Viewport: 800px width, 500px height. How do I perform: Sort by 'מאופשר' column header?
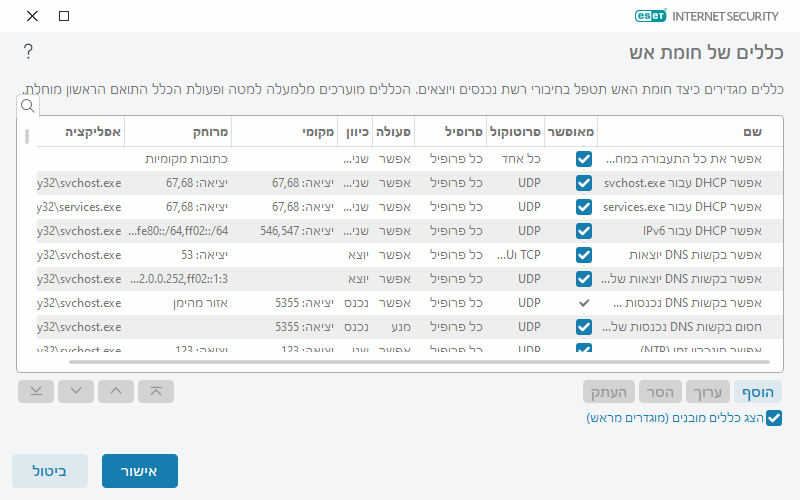pos(571,132)
